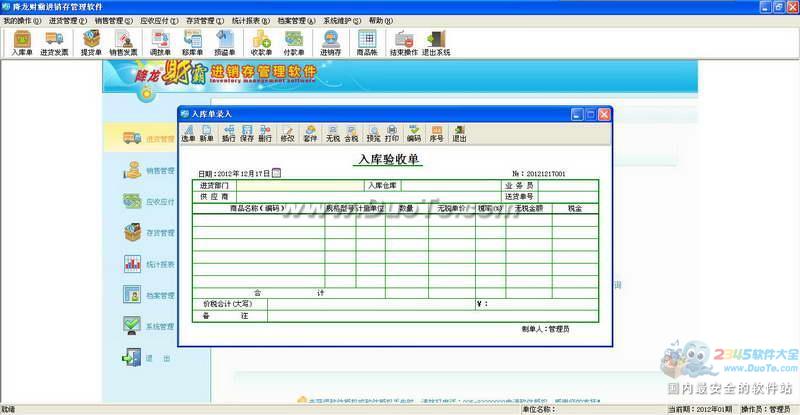Screen dimensions: 800x415
Task: Open 销售管理 menu
Action: (x=113, y=20)
